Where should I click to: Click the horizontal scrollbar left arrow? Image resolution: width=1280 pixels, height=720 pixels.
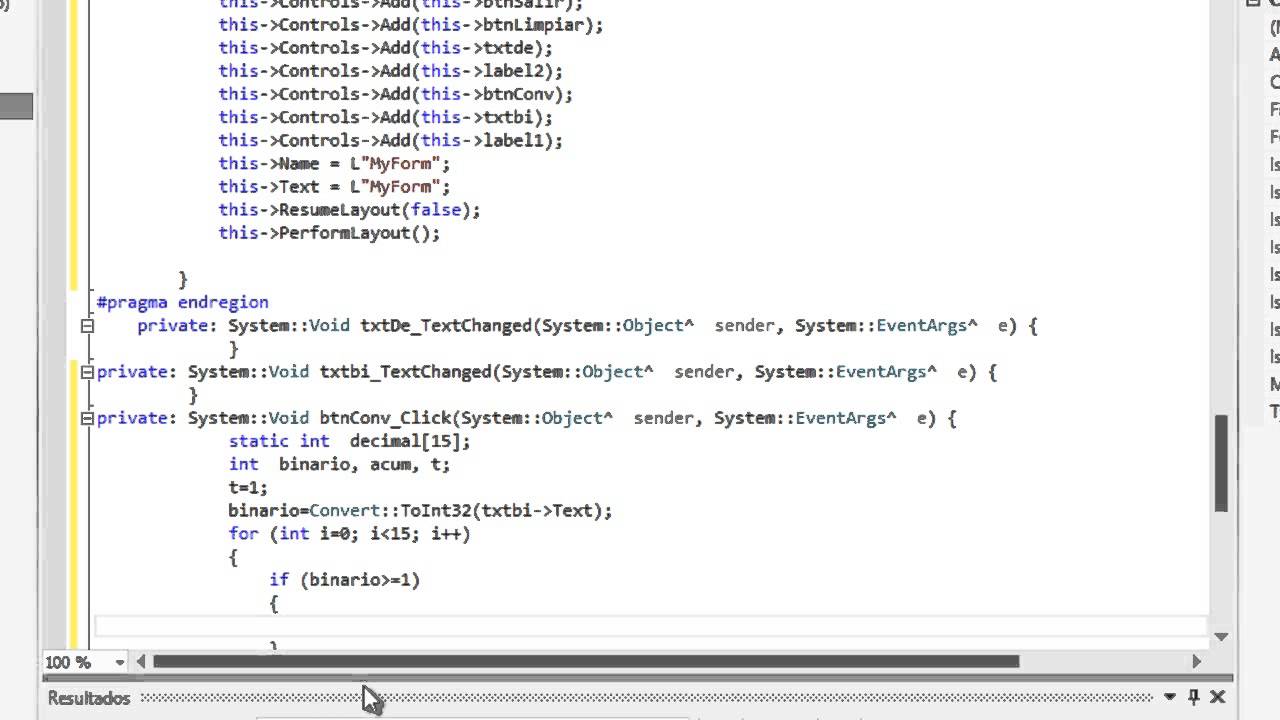141,661
